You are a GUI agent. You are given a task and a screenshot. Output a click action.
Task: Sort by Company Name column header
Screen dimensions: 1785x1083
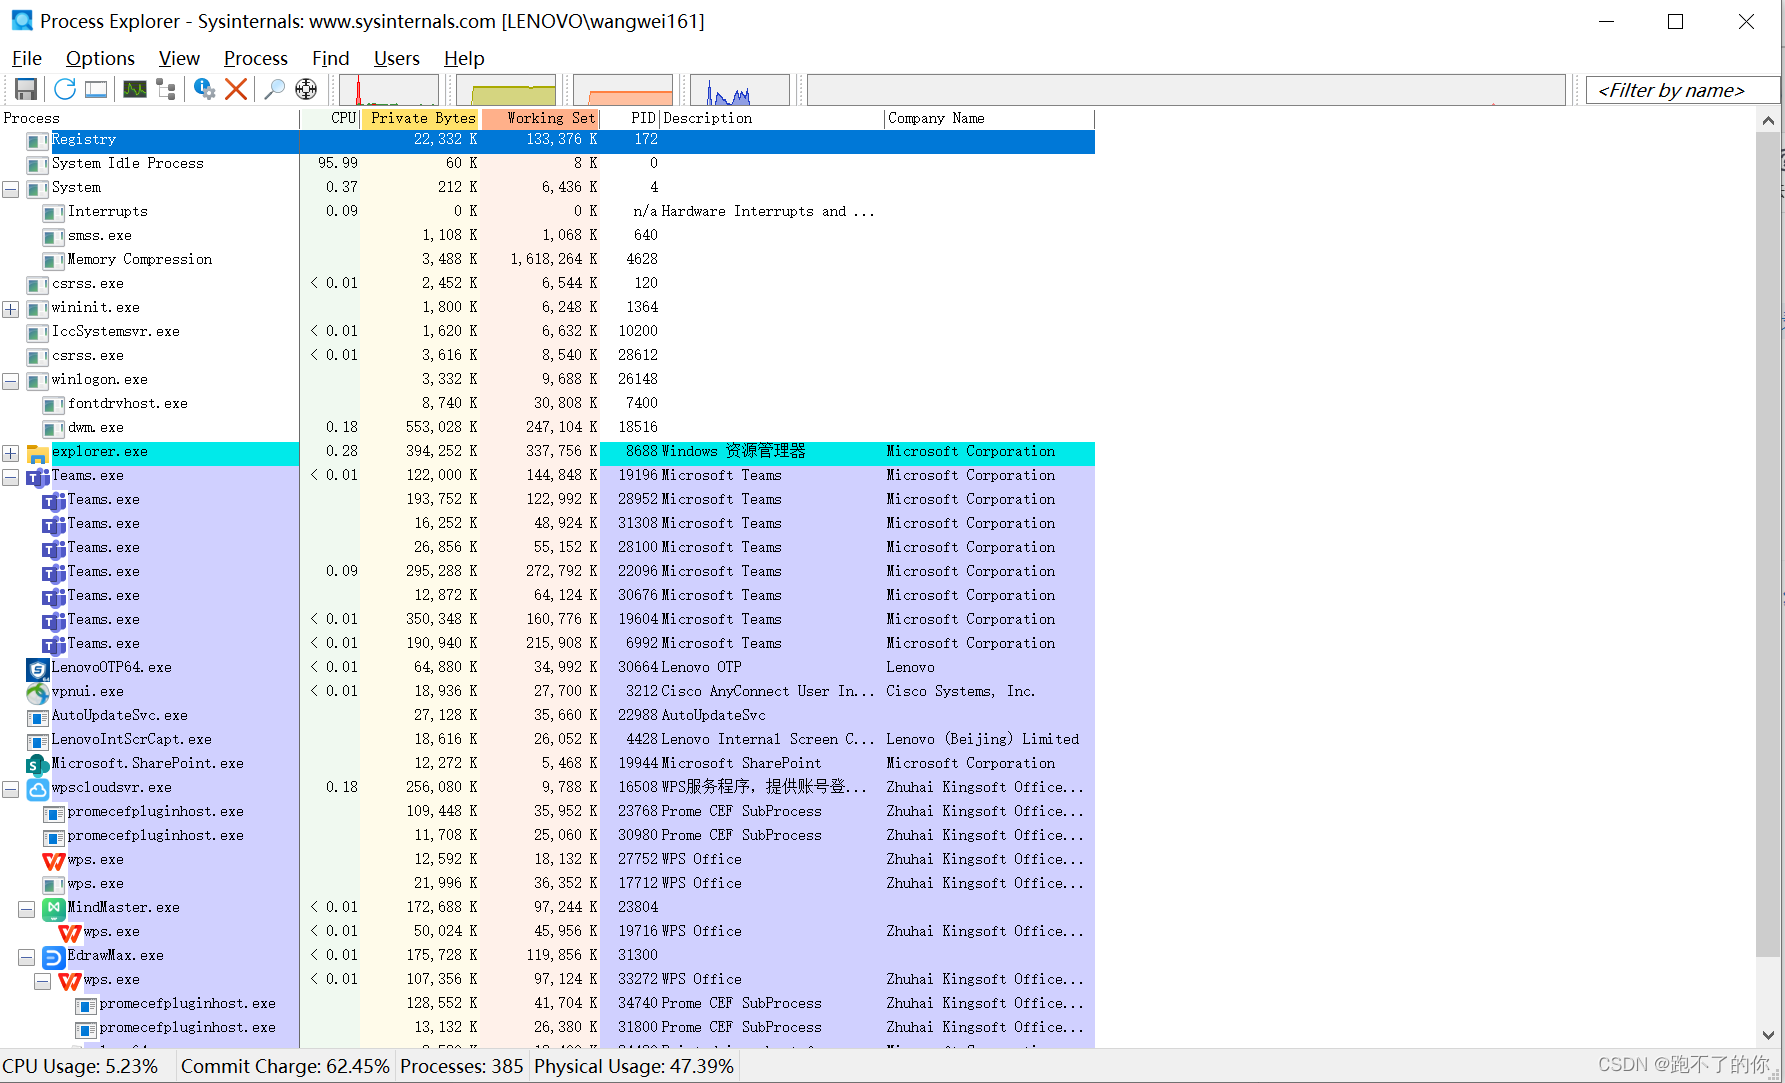tap(990, 118)
